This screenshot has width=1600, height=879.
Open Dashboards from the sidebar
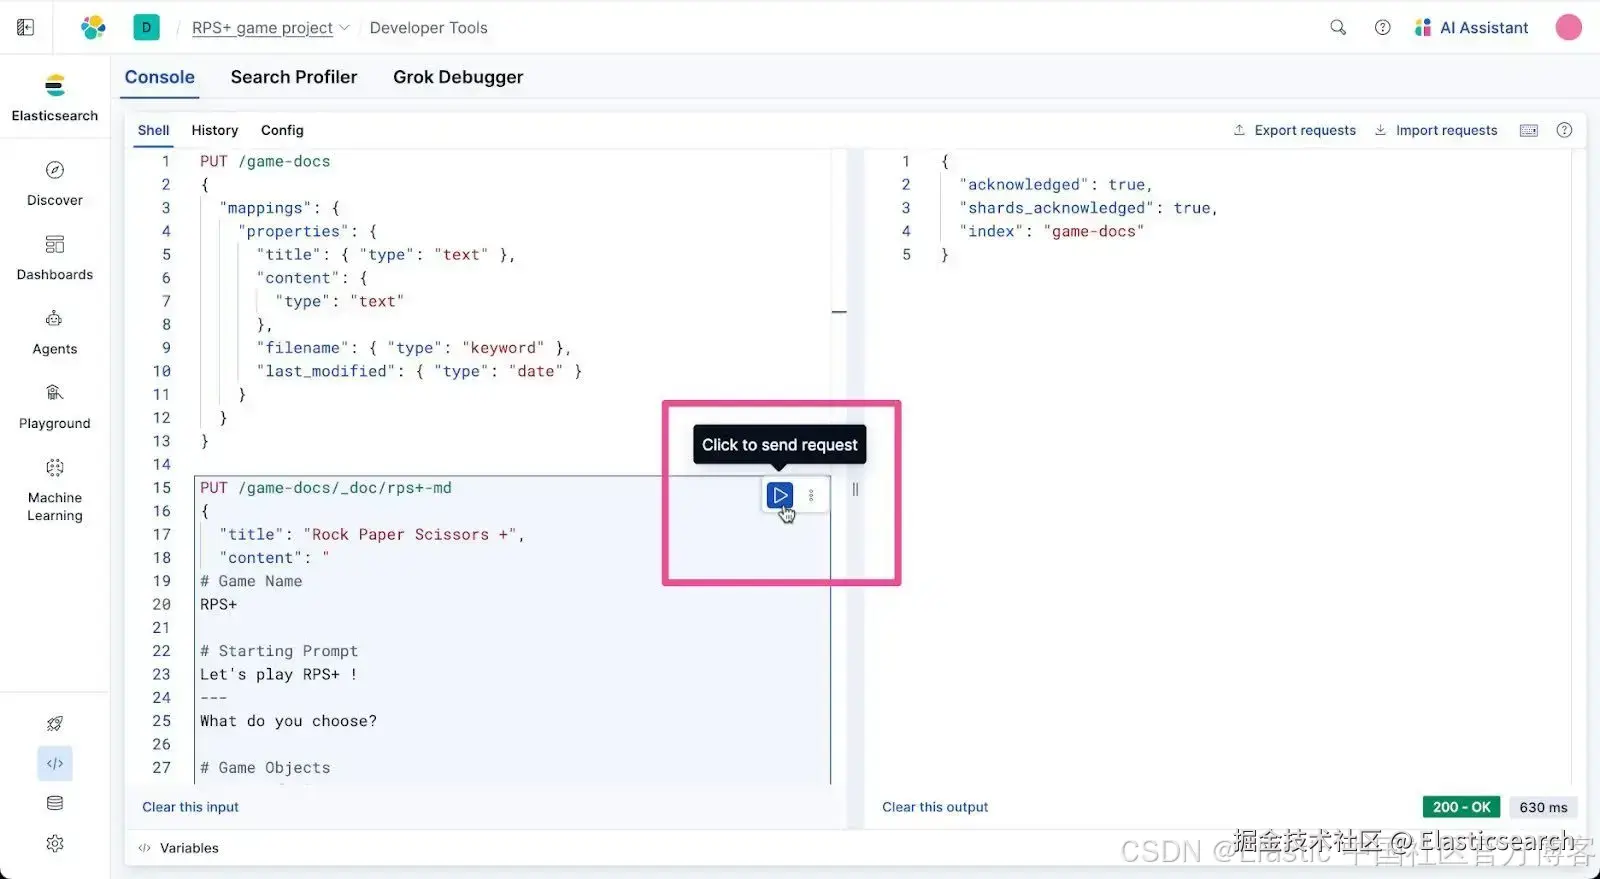pos(55,258)
